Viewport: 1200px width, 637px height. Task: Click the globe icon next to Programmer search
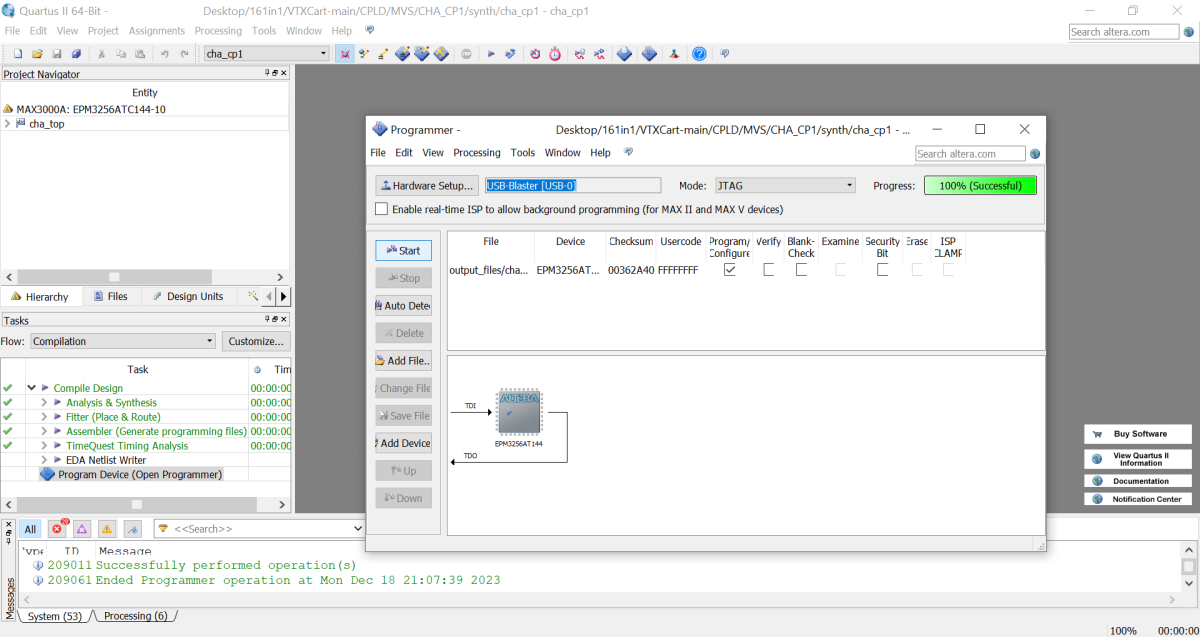[x=1035, y=154]
